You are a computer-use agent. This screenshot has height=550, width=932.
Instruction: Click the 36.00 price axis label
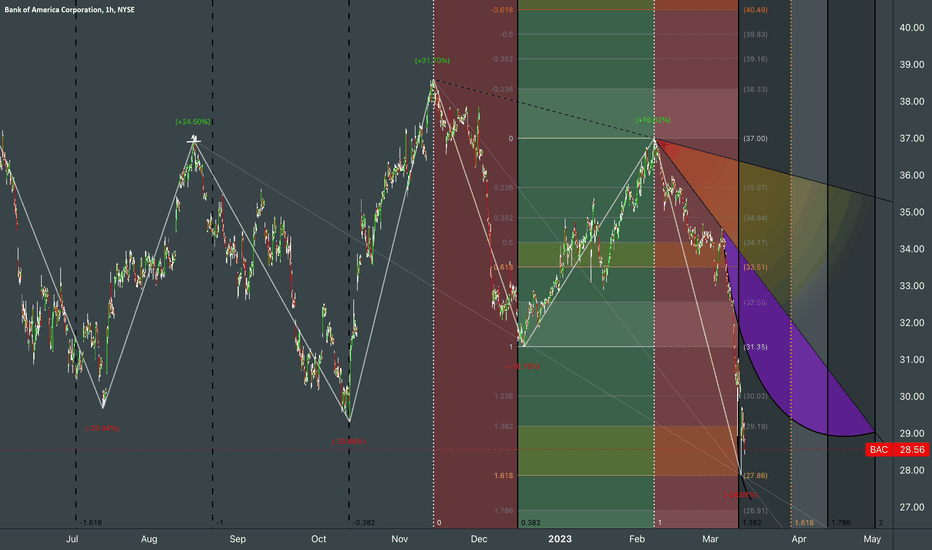coord(911,175)
